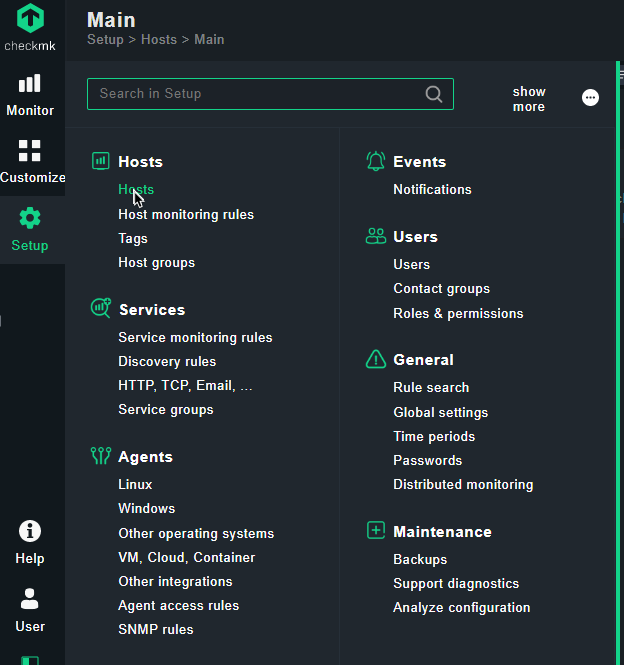Open the User profile icon
This screenshot has height=665, width=624.
[30, 598]
